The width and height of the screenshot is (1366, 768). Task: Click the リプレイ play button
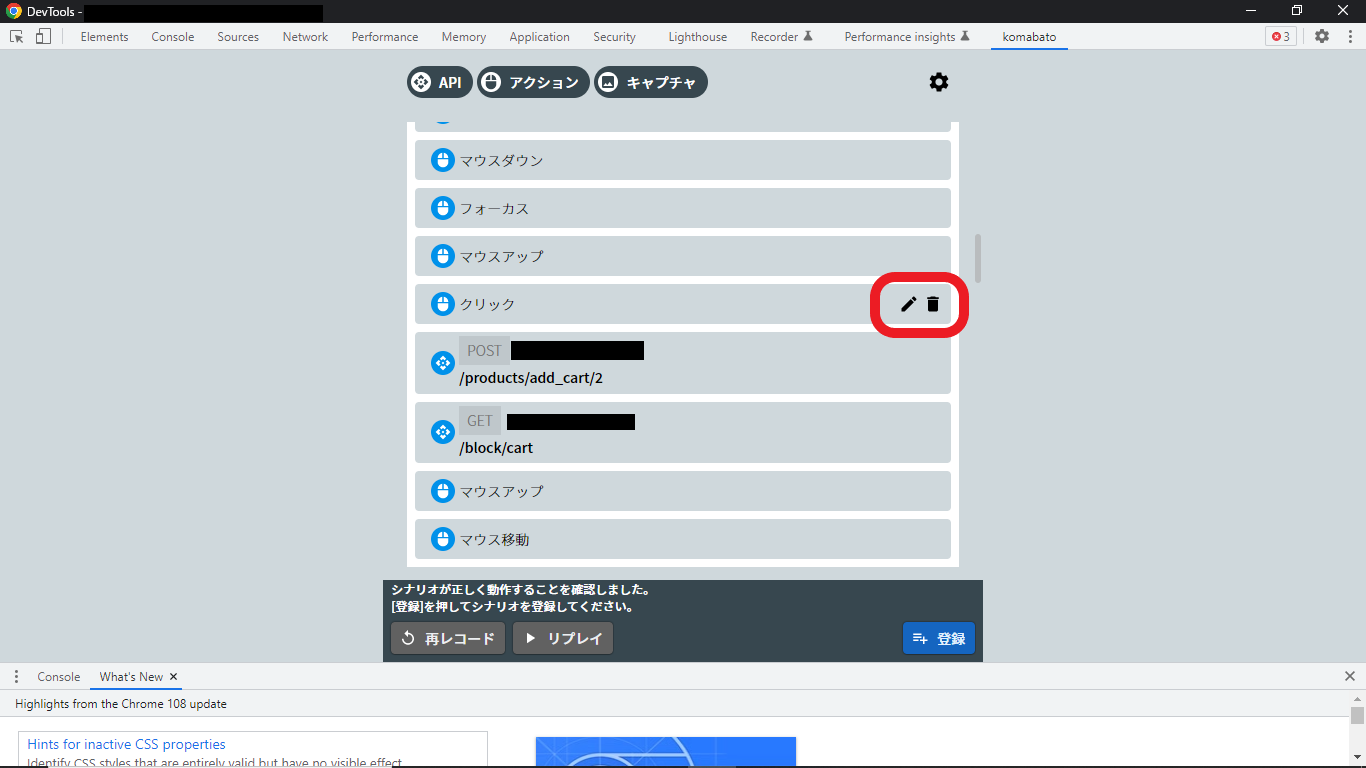click(563, 638)
